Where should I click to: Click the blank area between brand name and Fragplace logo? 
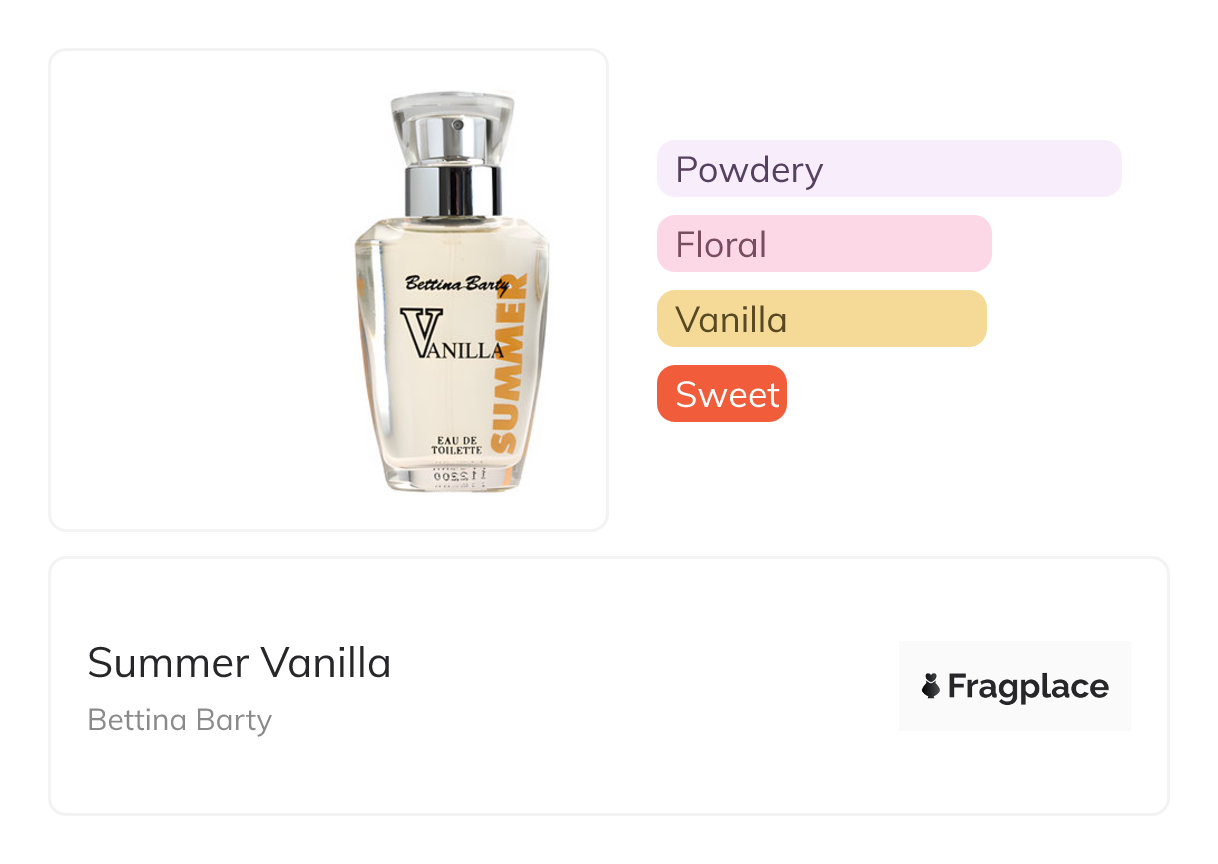point(600,690)
